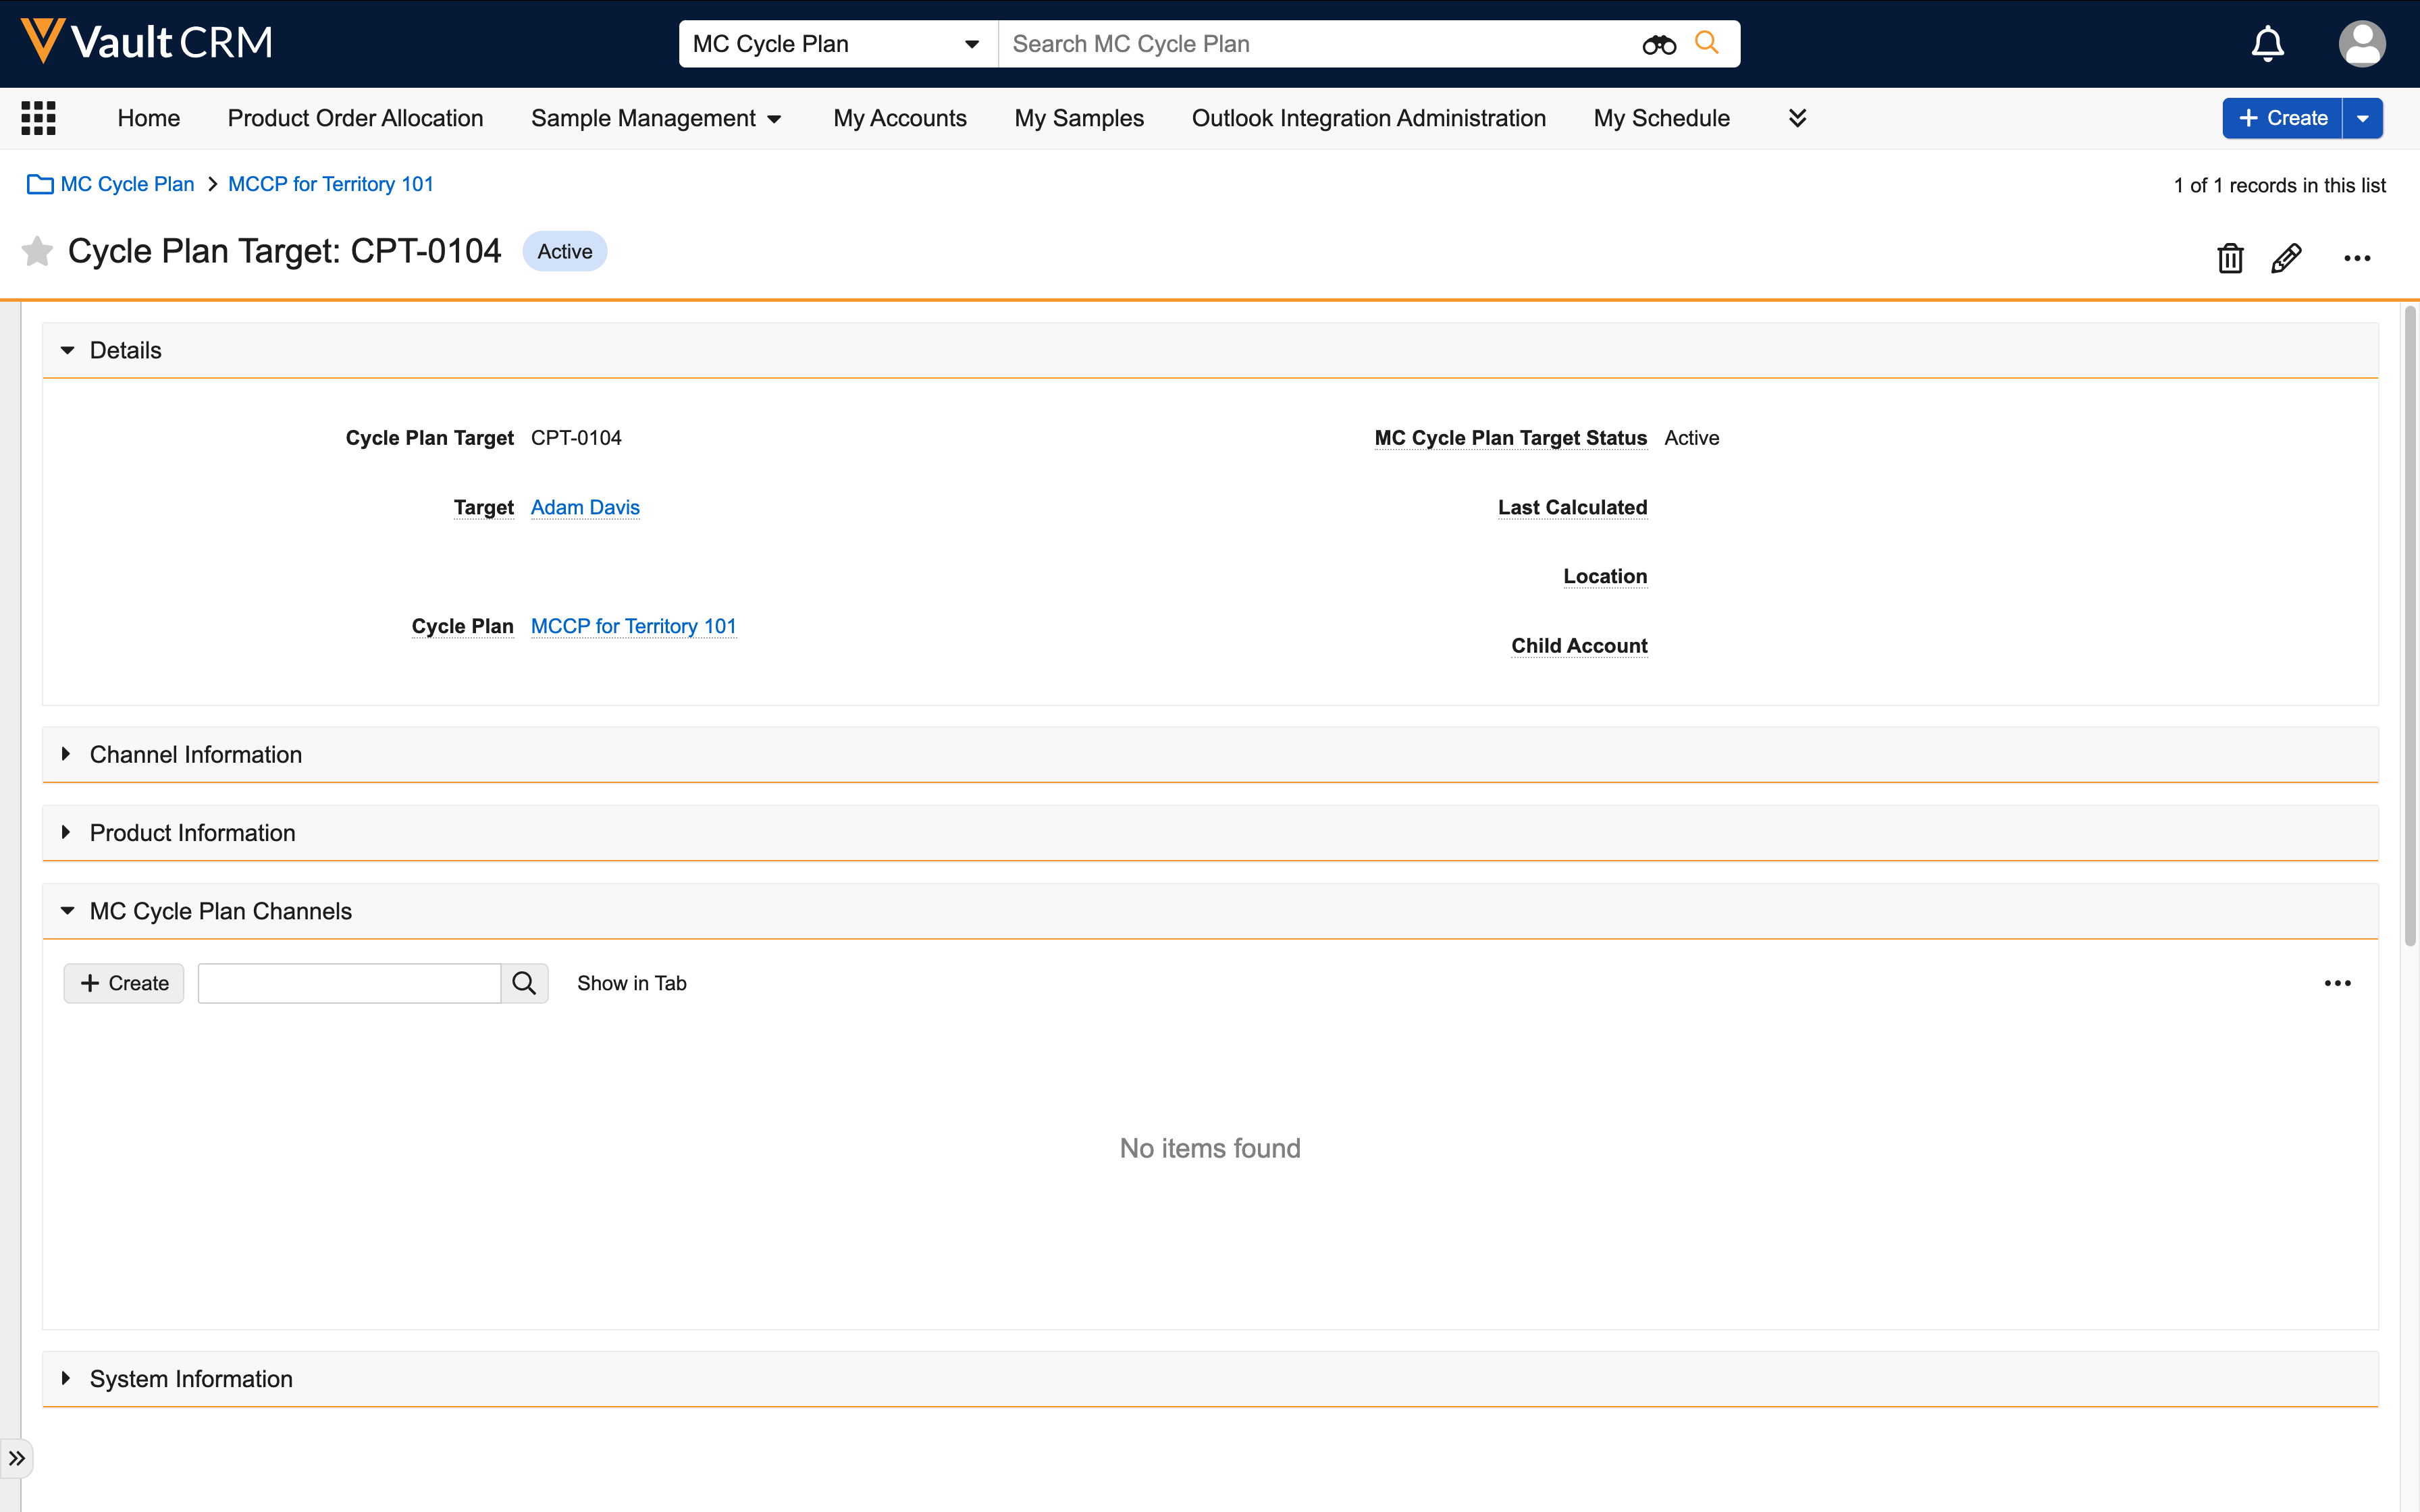
Task: Click the delete trash can icon
Action: pyautogui.click(x=2229, y=258)
